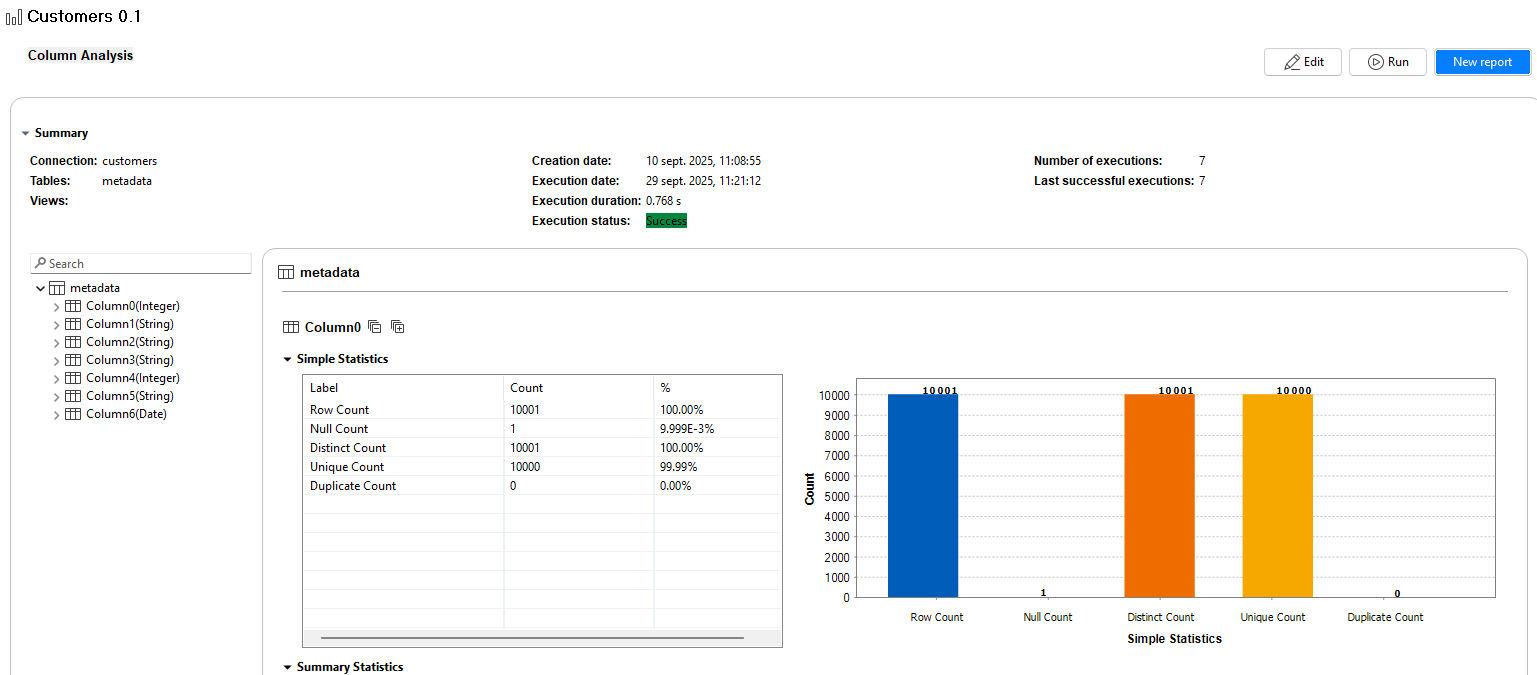
Task: Click the Edit button
Action: click(1302, 61)
